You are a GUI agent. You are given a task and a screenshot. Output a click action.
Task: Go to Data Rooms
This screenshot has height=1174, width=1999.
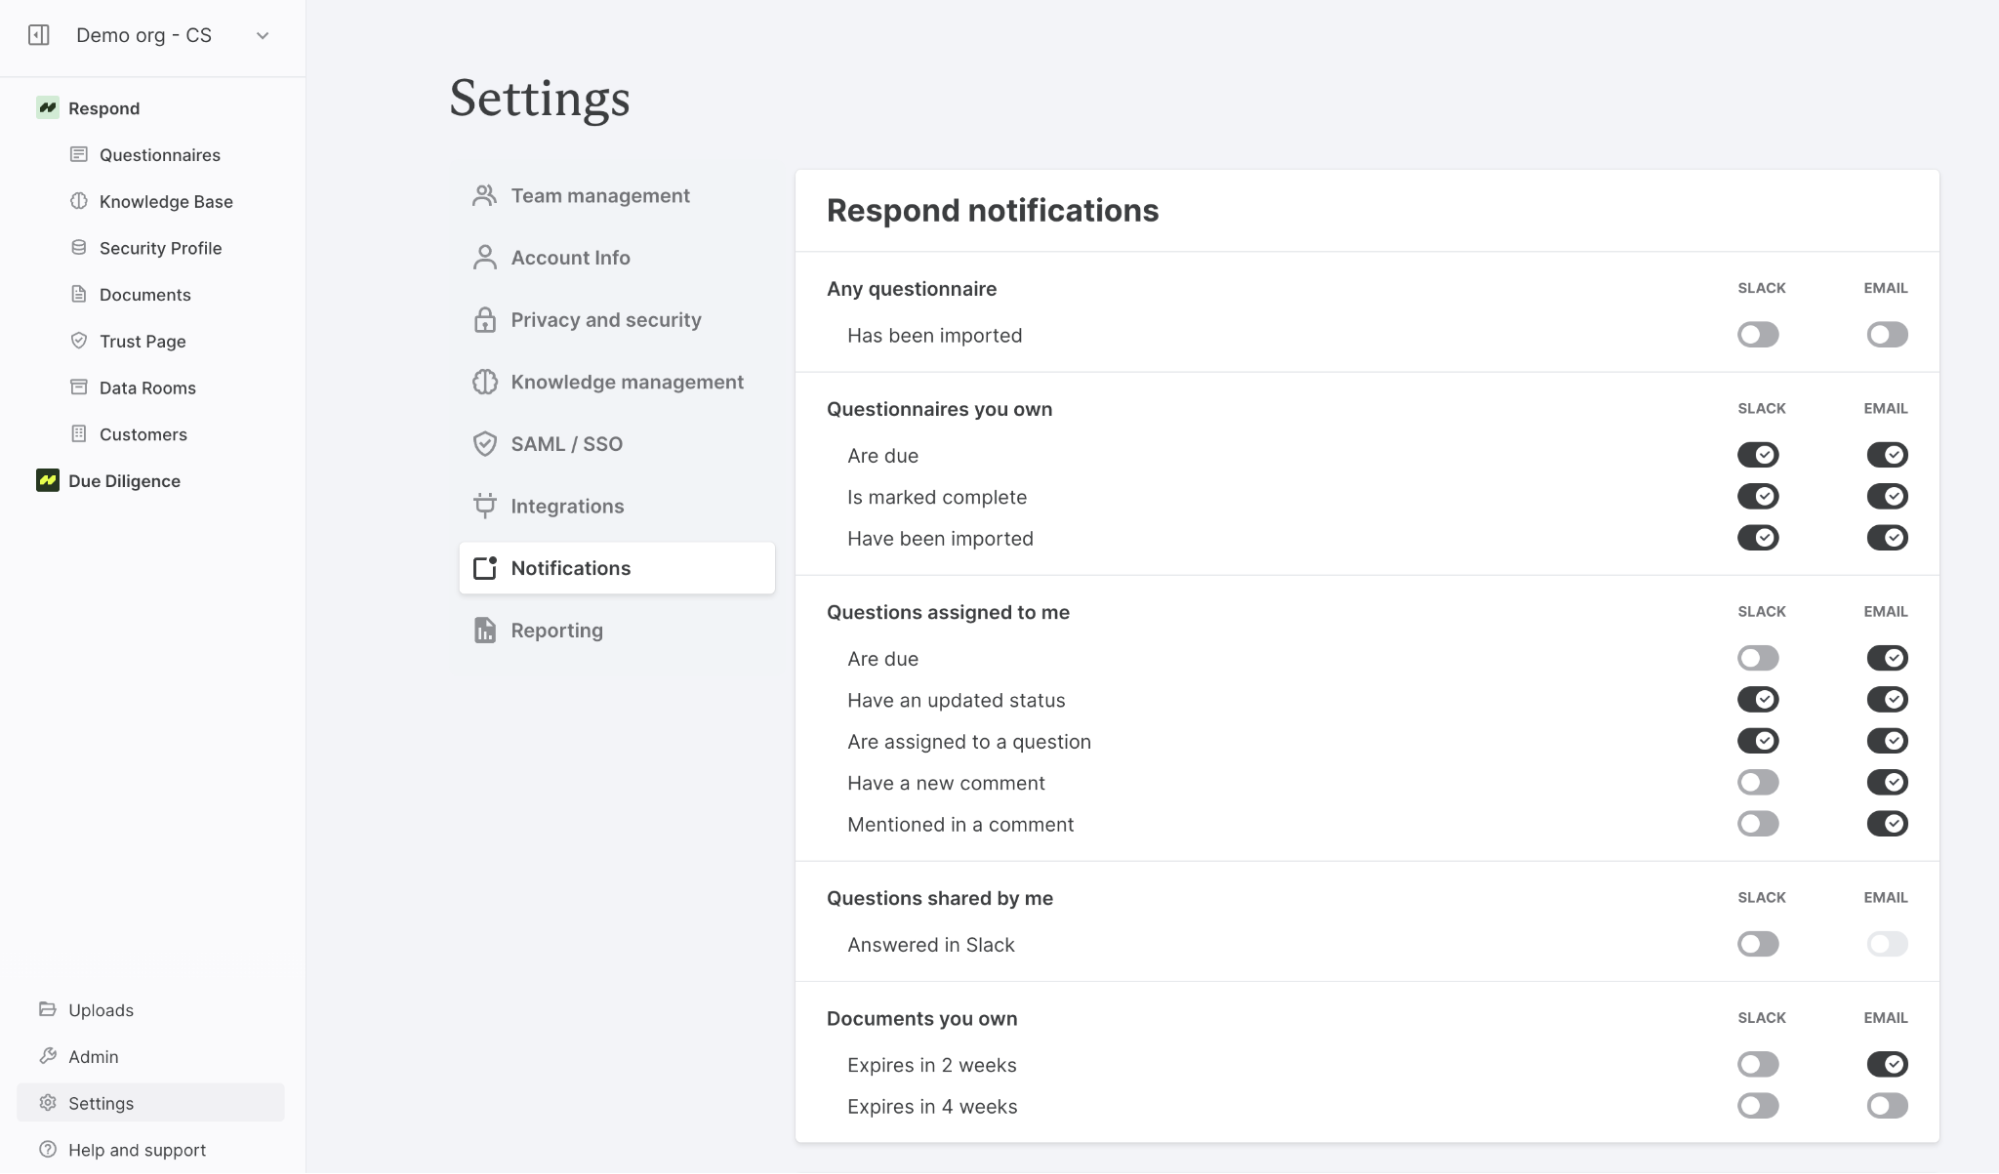(x=147, y=387)
